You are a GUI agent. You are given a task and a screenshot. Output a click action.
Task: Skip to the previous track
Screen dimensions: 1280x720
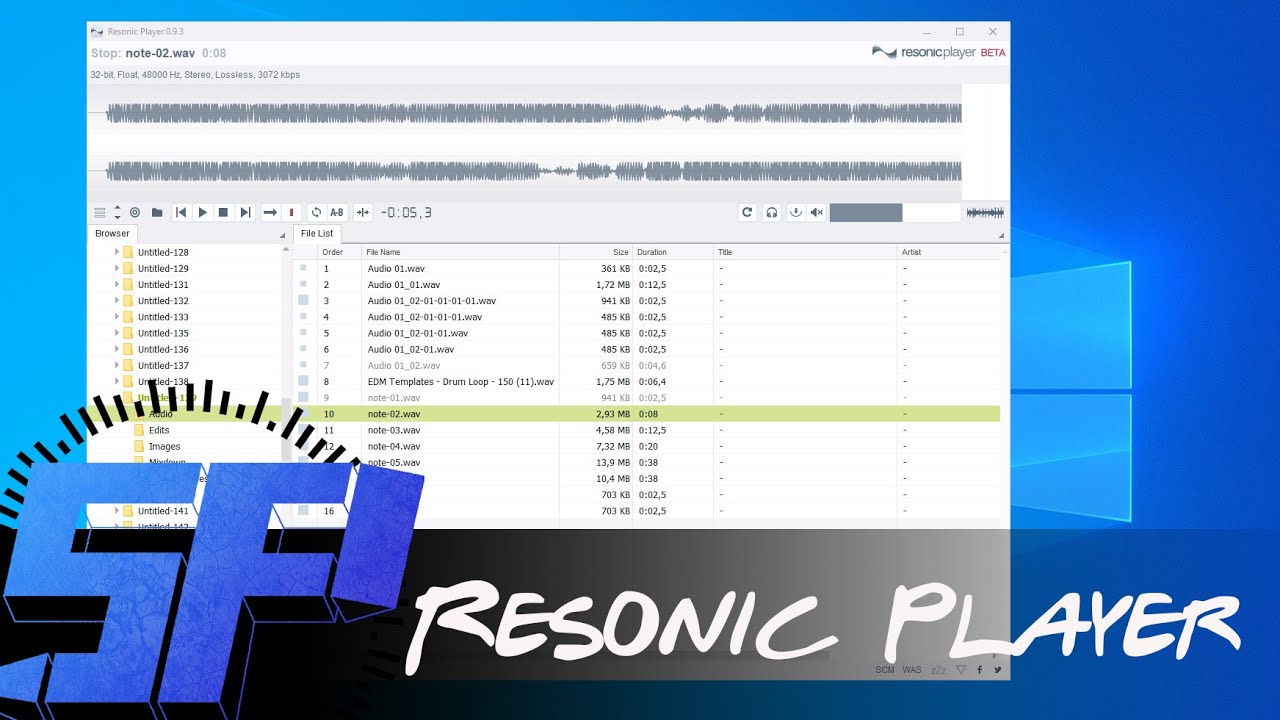coord(181,212)
